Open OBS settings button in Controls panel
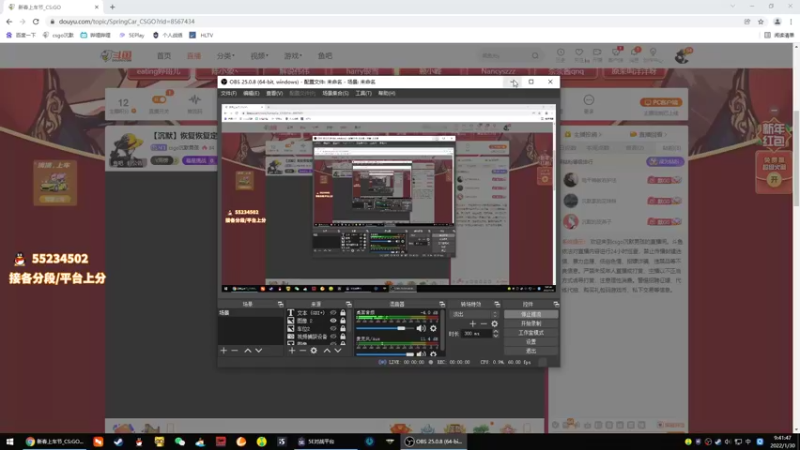Screen dimensions: 800x450 [x=531, y=342]
